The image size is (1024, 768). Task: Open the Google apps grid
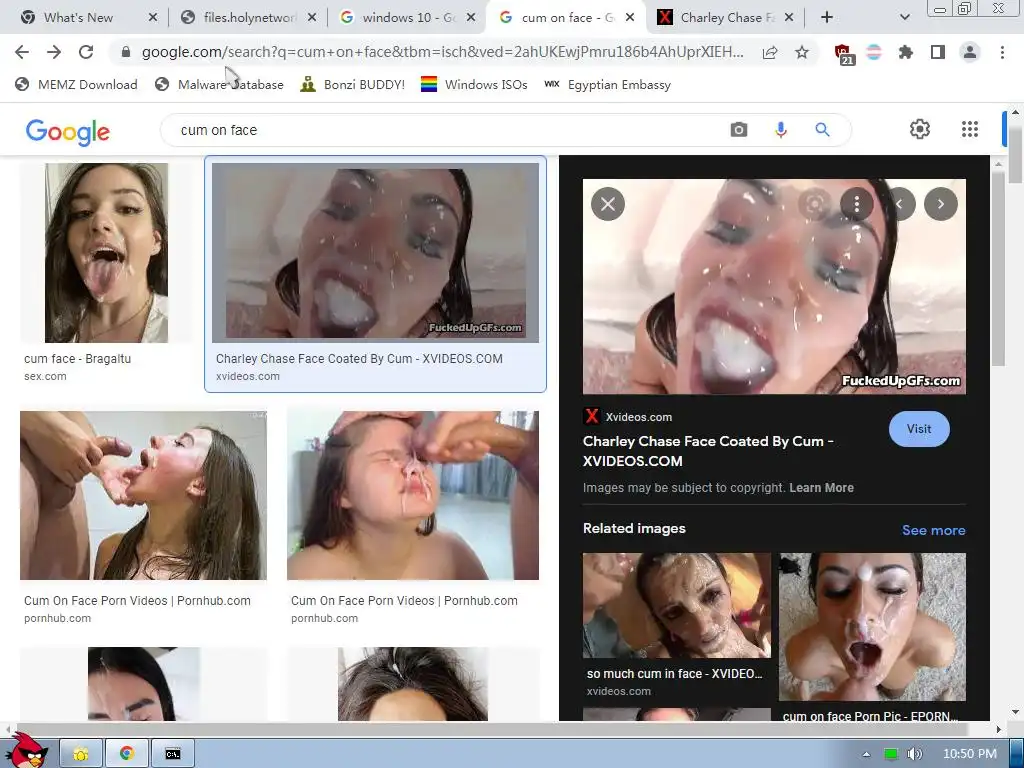tap(970, 129)
